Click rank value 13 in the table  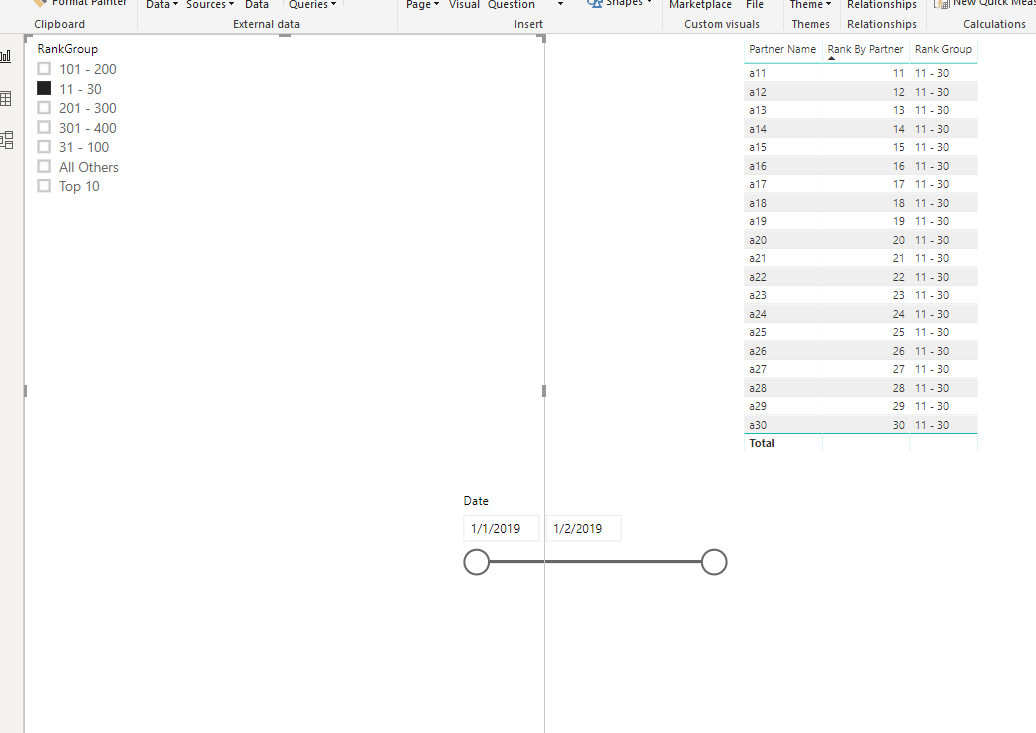(899, 110)
